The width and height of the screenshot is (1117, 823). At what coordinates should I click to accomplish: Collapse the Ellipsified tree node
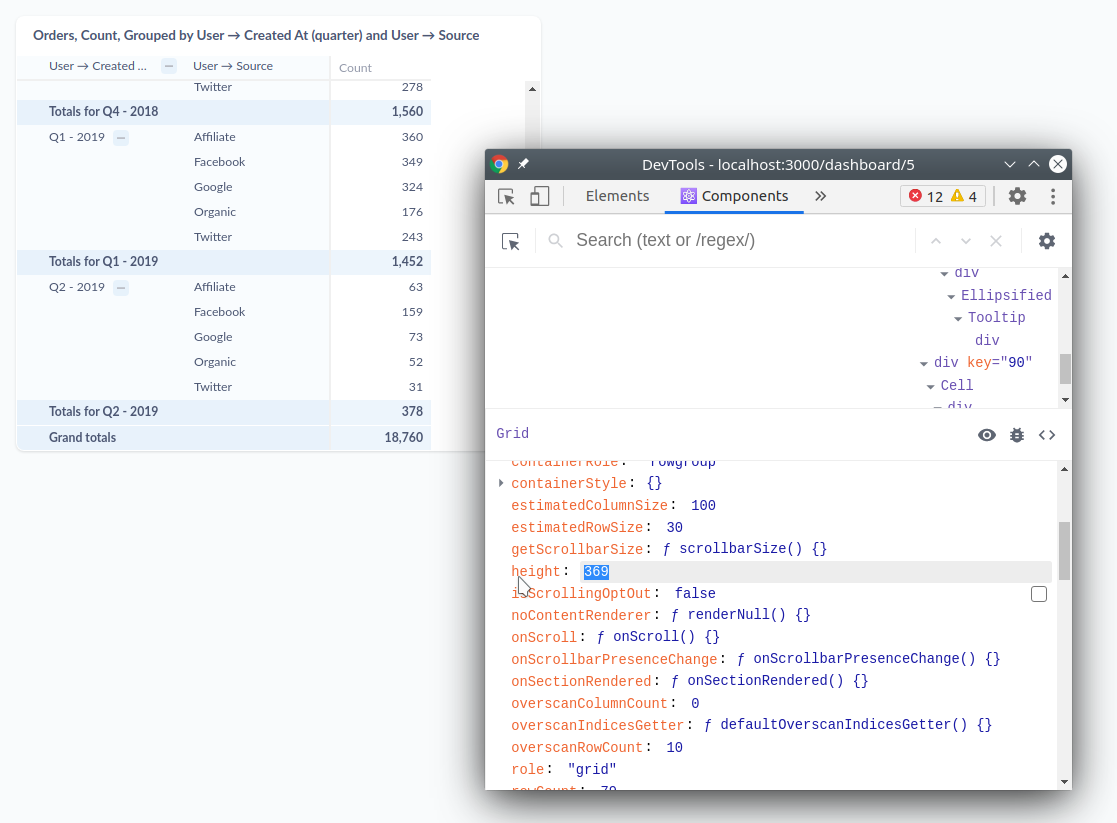point(949,295)
